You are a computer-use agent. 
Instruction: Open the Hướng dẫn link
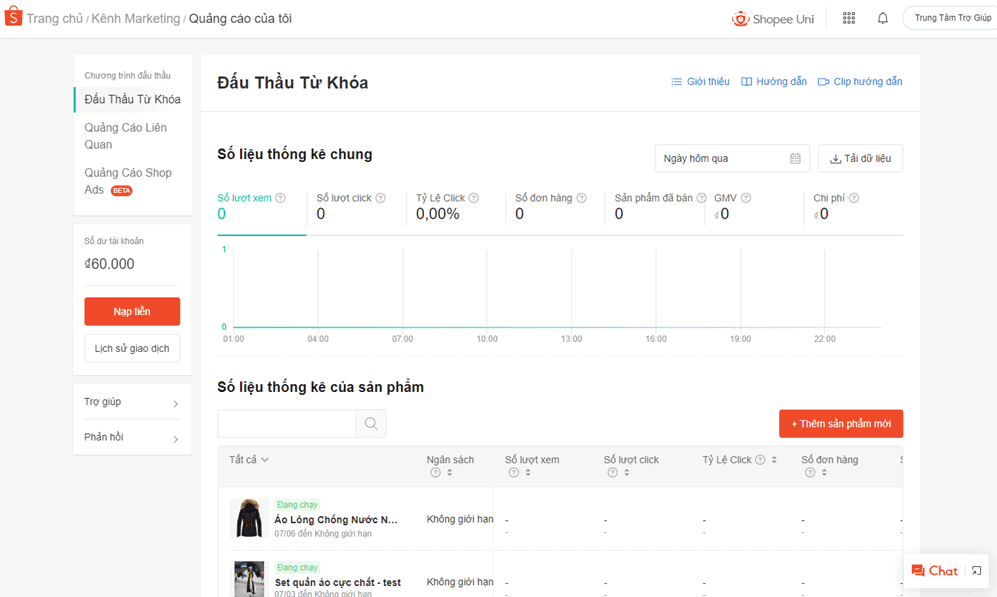(x=774, y=81)
